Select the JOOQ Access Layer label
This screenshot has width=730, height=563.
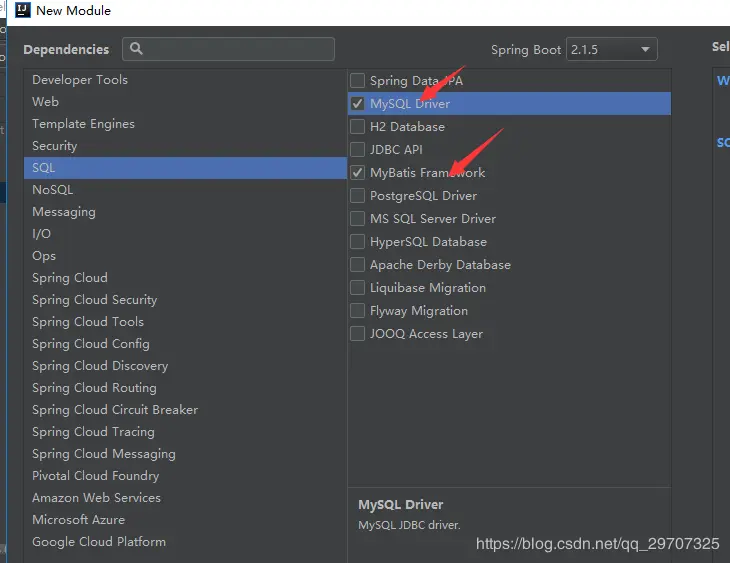426,334
